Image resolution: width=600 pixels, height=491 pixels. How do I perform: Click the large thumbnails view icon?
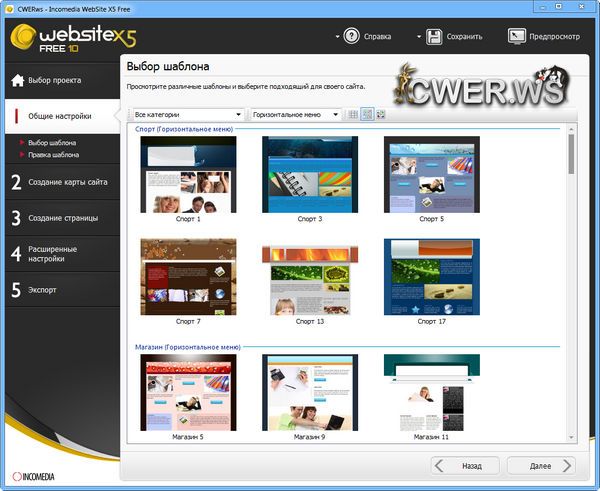pyautogui.click(x=381, y=114)
